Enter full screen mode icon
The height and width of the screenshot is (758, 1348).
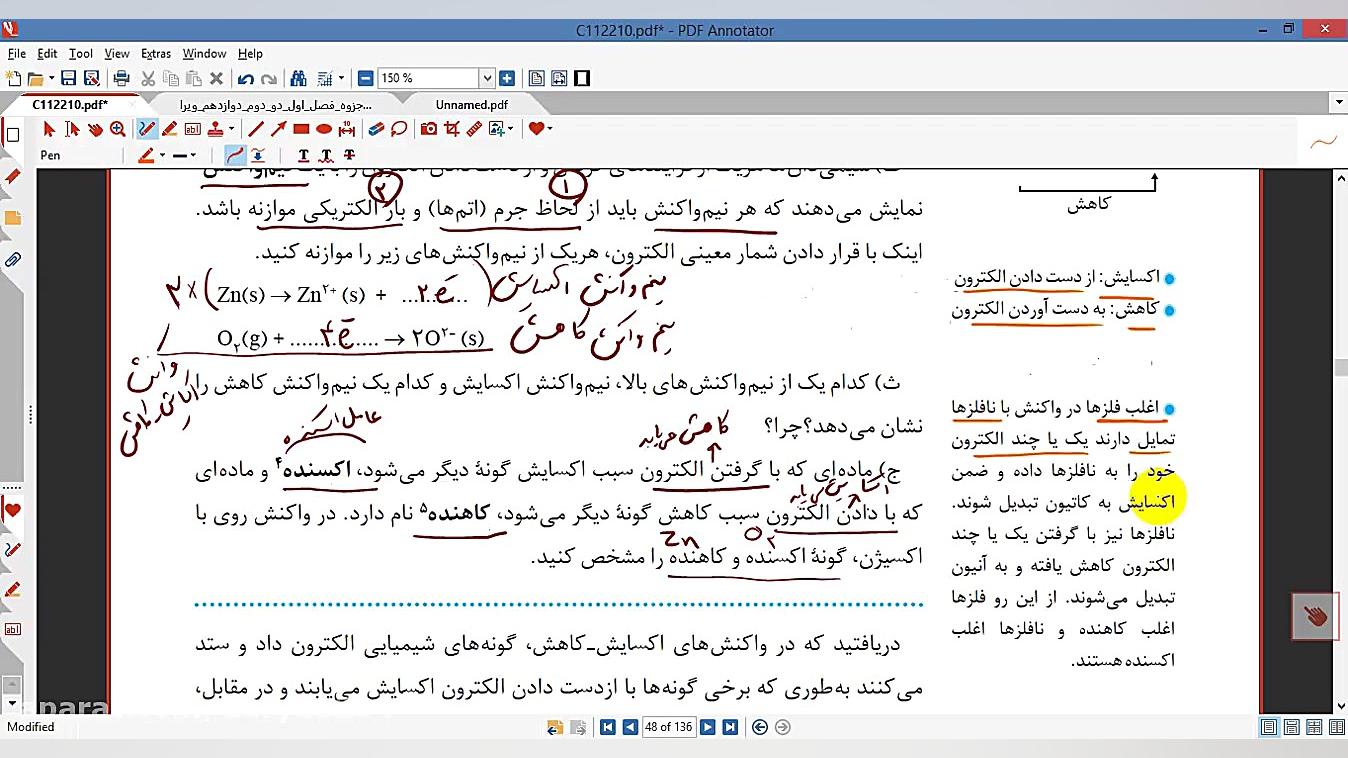582,78
